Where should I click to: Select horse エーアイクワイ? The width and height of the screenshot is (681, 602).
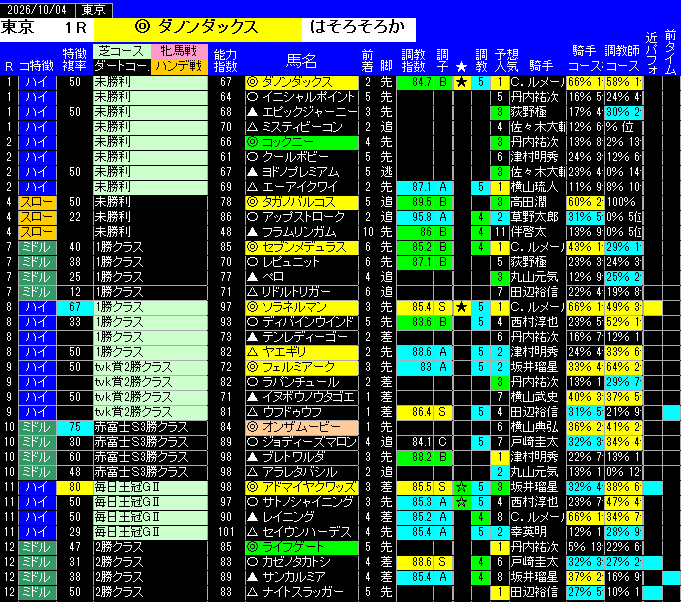point(302,187)
